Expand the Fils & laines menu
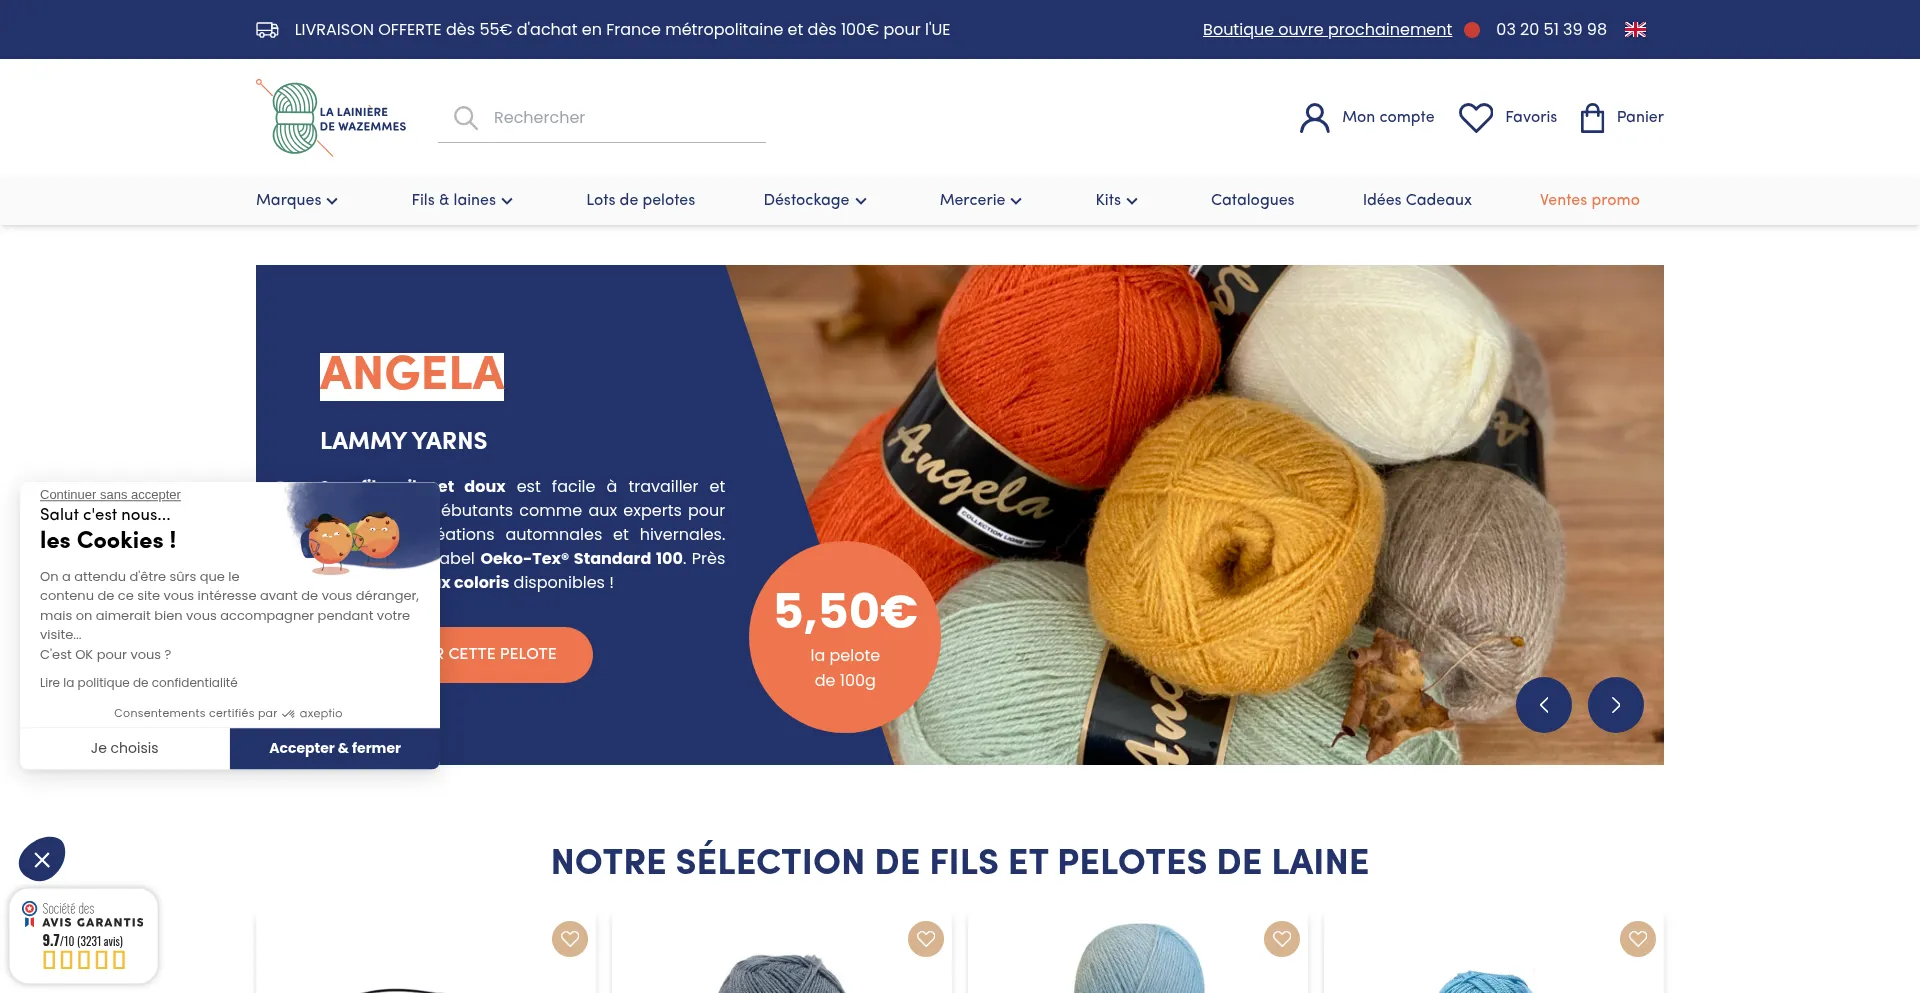1920x993 pixels. (x=462, y=200)
